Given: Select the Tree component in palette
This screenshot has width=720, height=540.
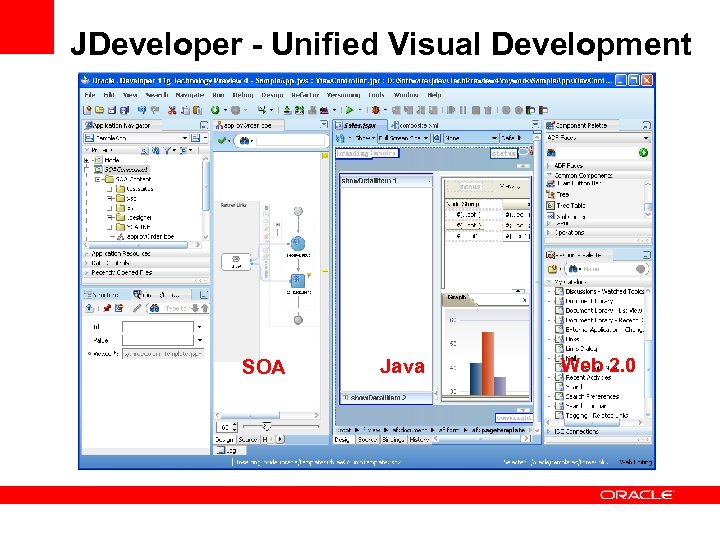Looking at the screenshot, I should click(558, 195).
